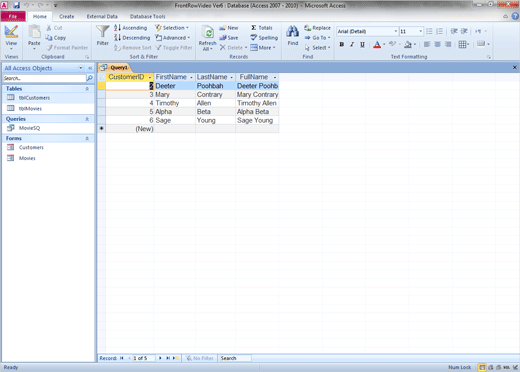Align text right
Image resolution: width=520 pixels, height=372 pixels.
(x=448, y=44)
